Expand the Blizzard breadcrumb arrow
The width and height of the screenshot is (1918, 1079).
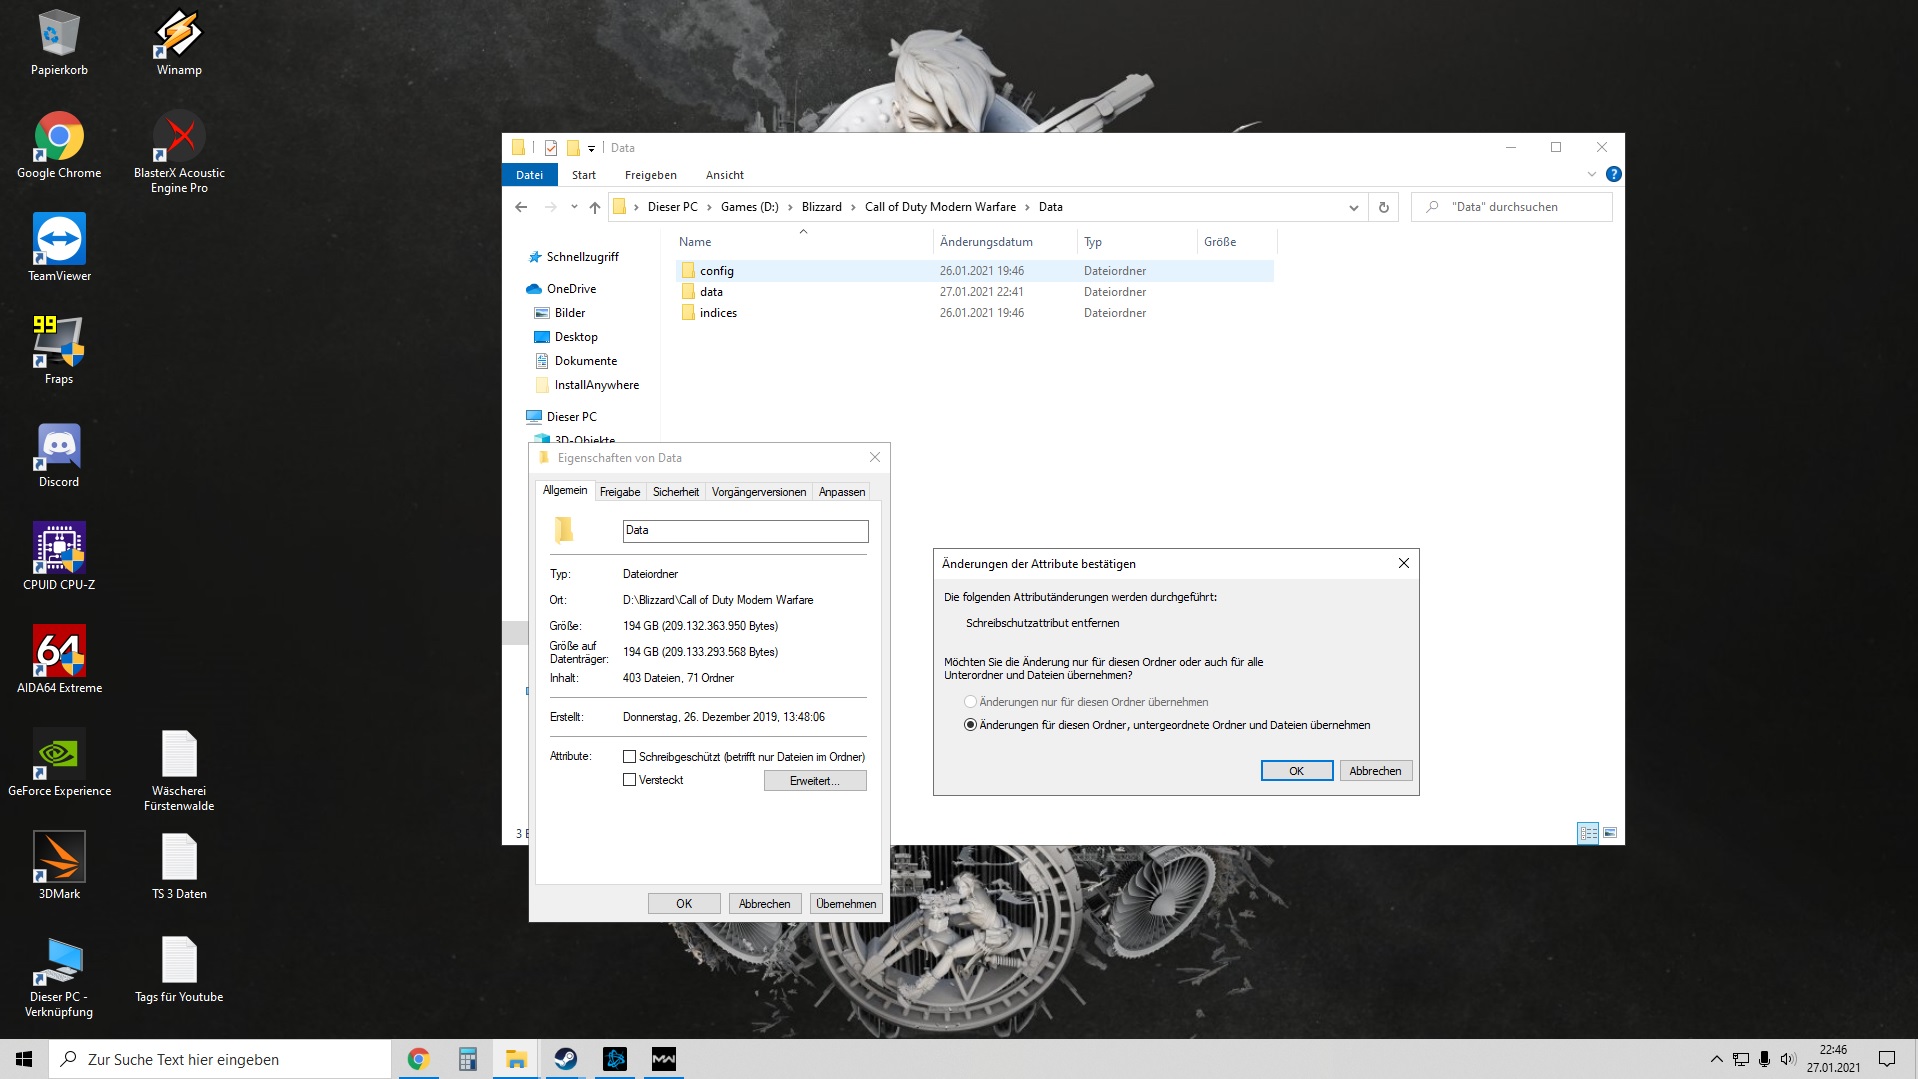[853, 207]
